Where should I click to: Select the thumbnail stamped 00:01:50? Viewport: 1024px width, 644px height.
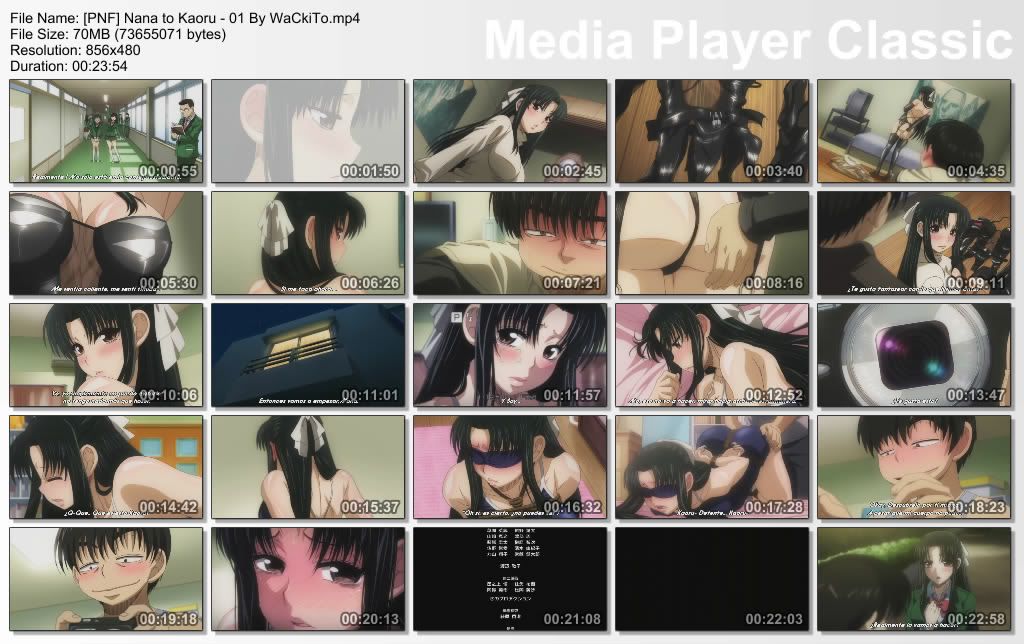(308, 131)
